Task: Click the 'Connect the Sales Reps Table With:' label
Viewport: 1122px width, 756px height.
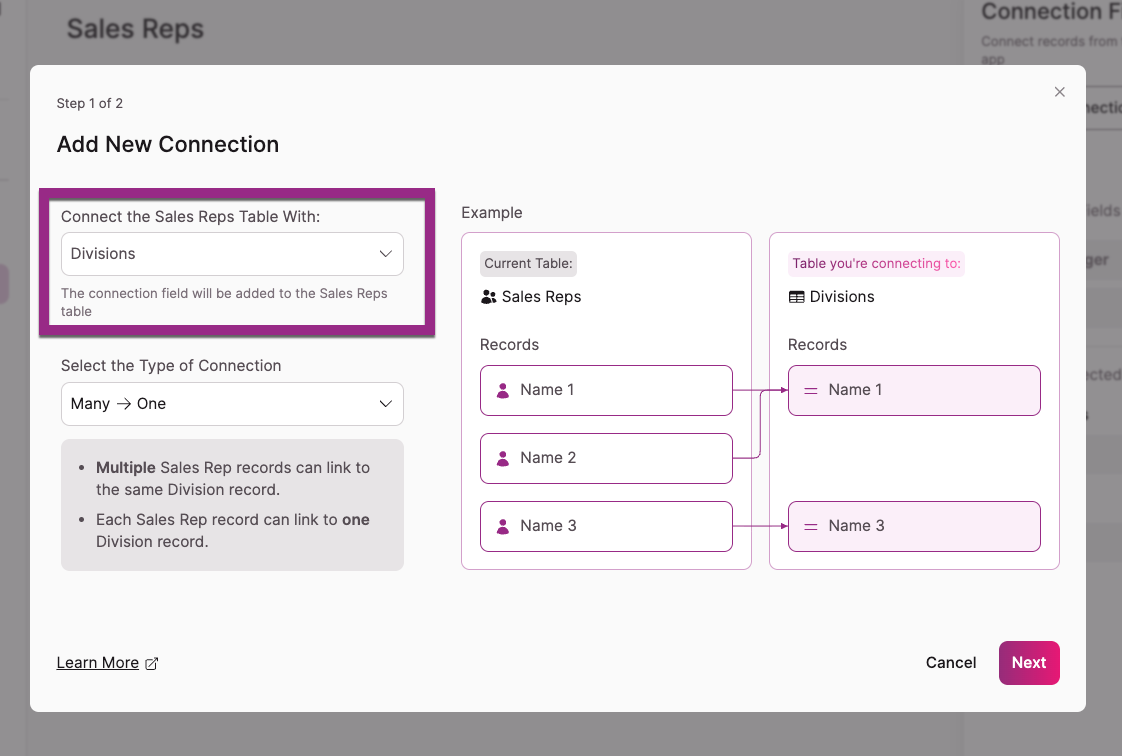Action: (x=190, y=217)
